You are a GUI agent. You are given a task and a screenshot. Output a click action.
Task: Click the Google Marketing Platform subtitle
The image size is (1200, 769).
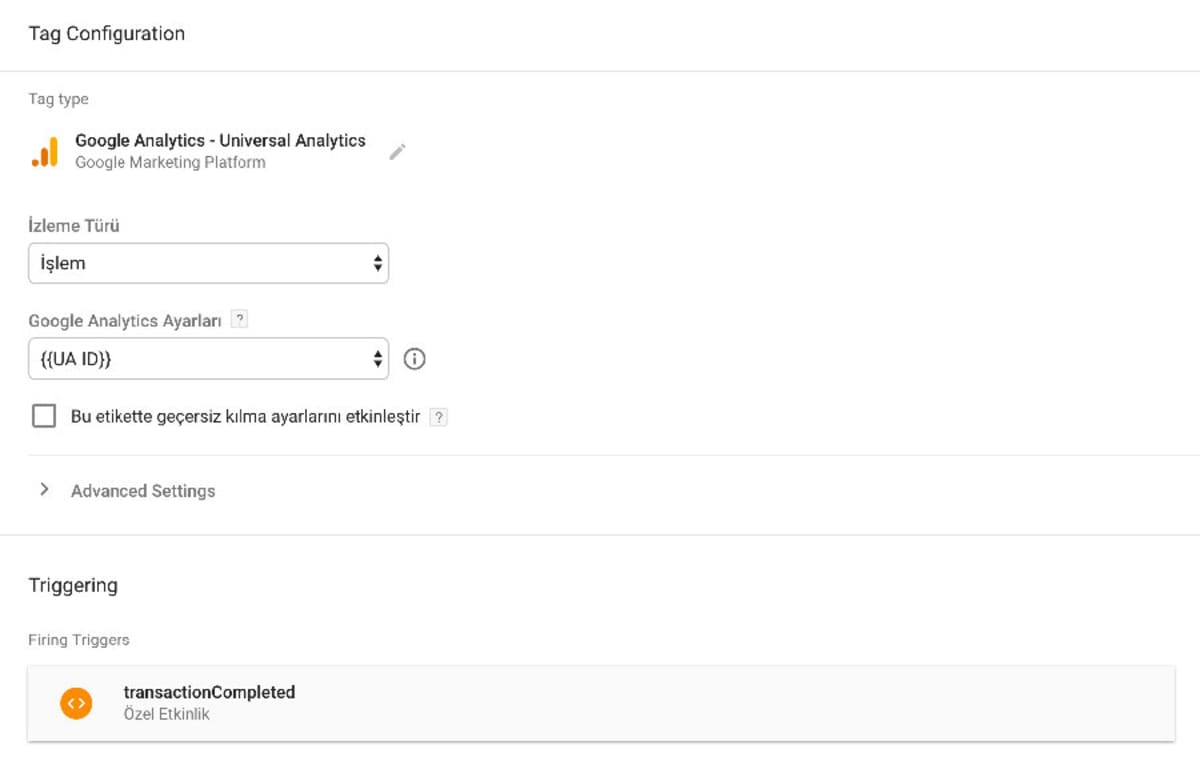[170, 163]
